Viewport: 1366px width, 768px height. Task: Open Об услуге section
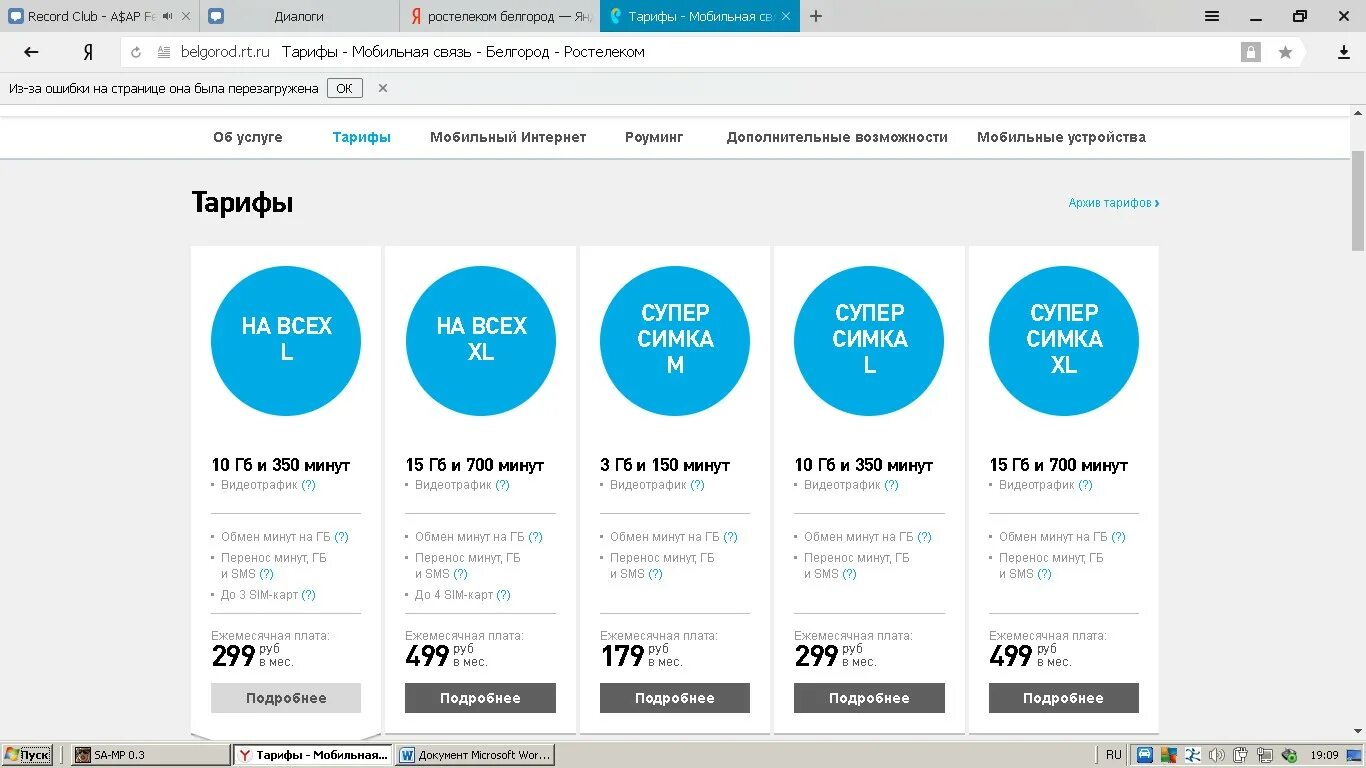pyautogui.click(x=248, y=137)
